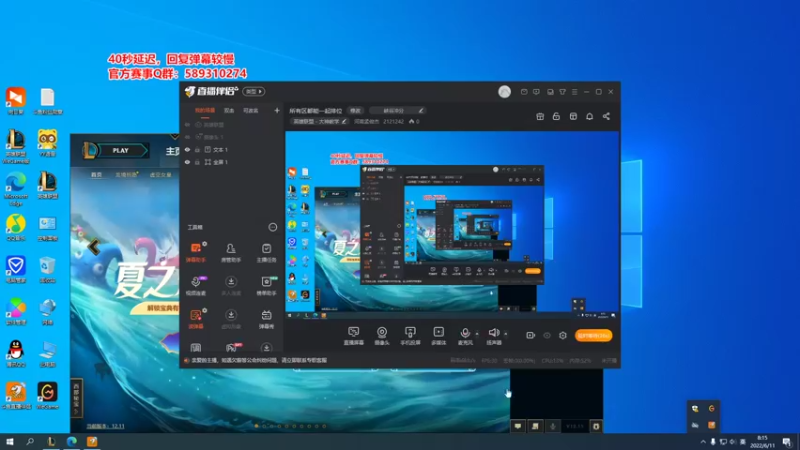Open 首页 tab in League client
Screen dimensions: 800x450
coord(96,174)
